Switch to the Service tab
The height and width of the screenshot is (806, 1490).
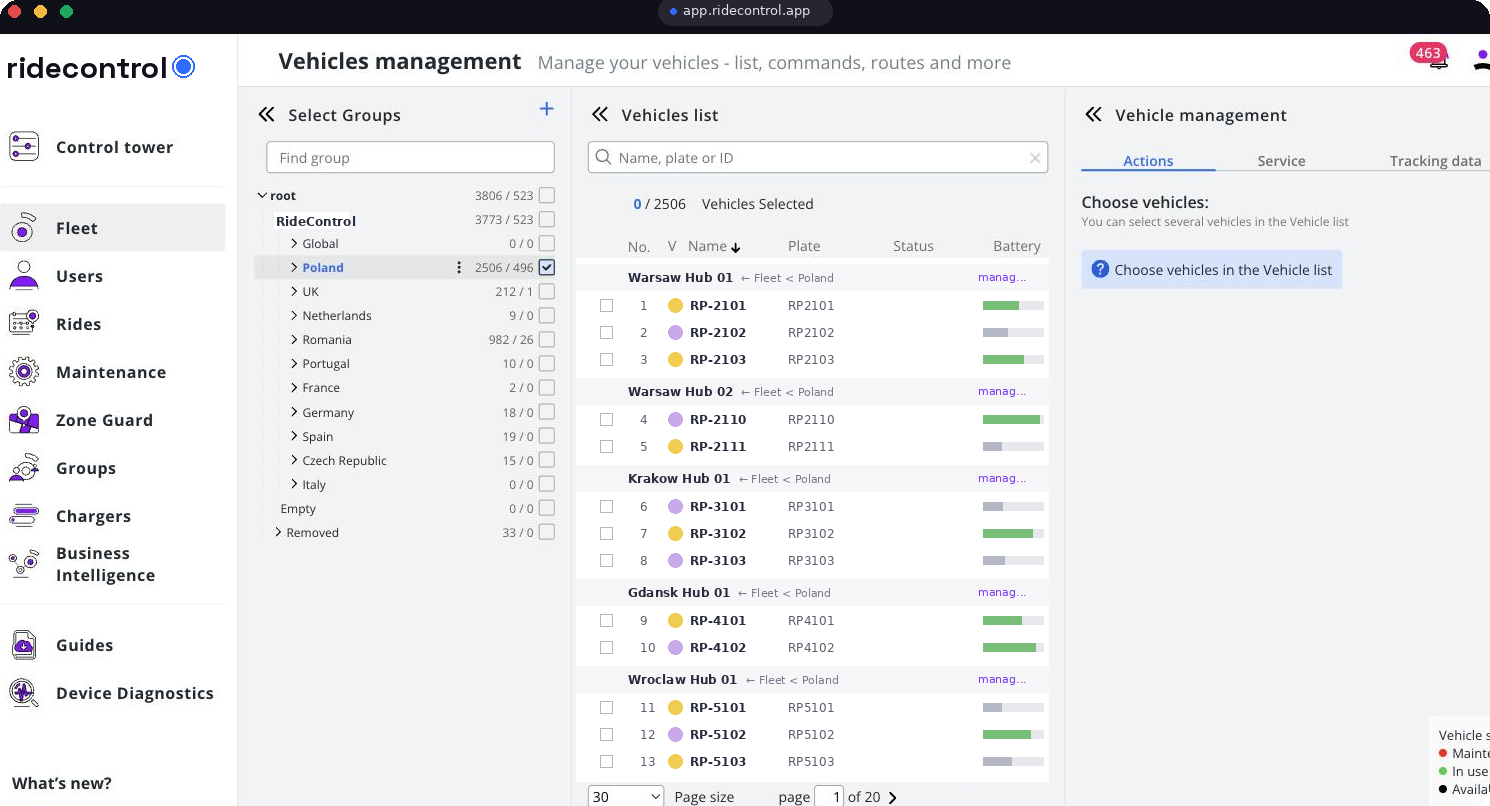(x=1281, y=161)
